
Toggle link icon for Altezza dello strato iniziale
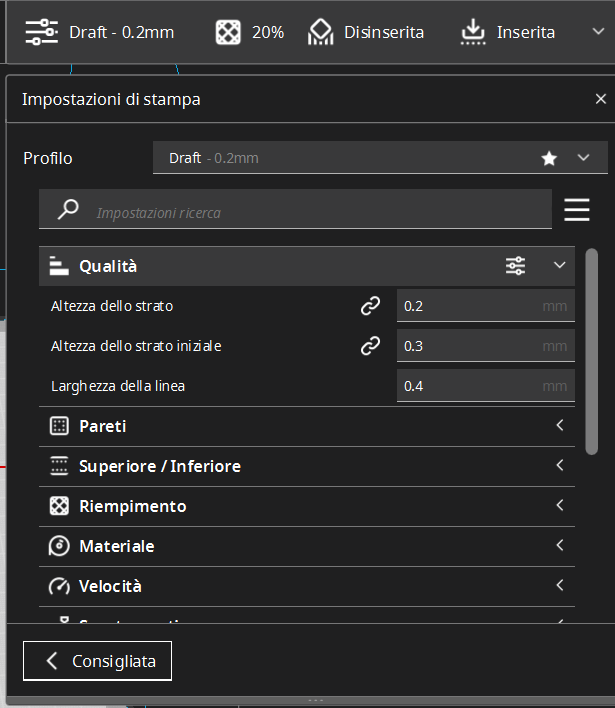[x=370, y=346]
